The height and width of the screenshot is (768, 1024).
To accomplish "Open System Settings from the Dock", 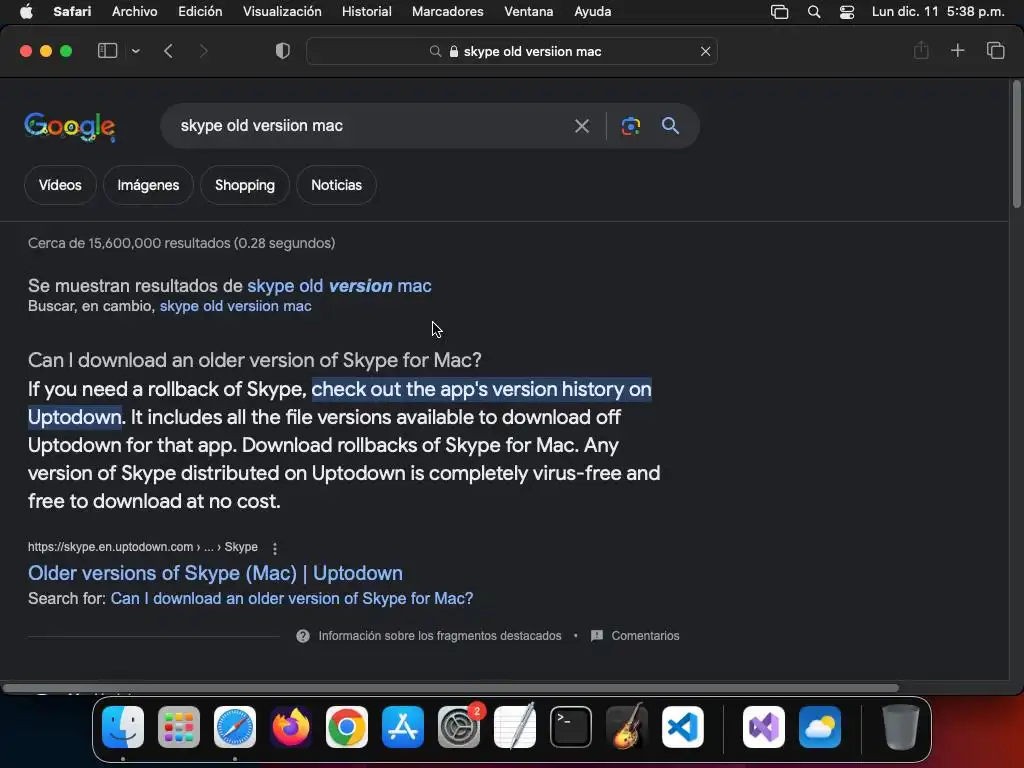I will (x=459, y=727).
